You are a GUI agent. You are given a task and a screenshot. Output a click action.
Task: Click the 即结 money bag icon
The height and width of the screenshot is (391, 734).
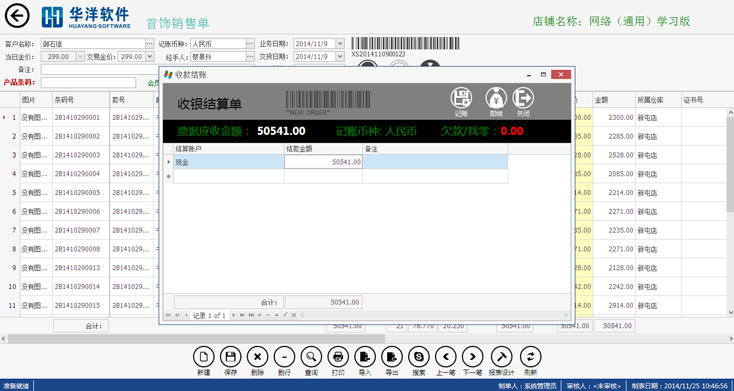(496, 98)
